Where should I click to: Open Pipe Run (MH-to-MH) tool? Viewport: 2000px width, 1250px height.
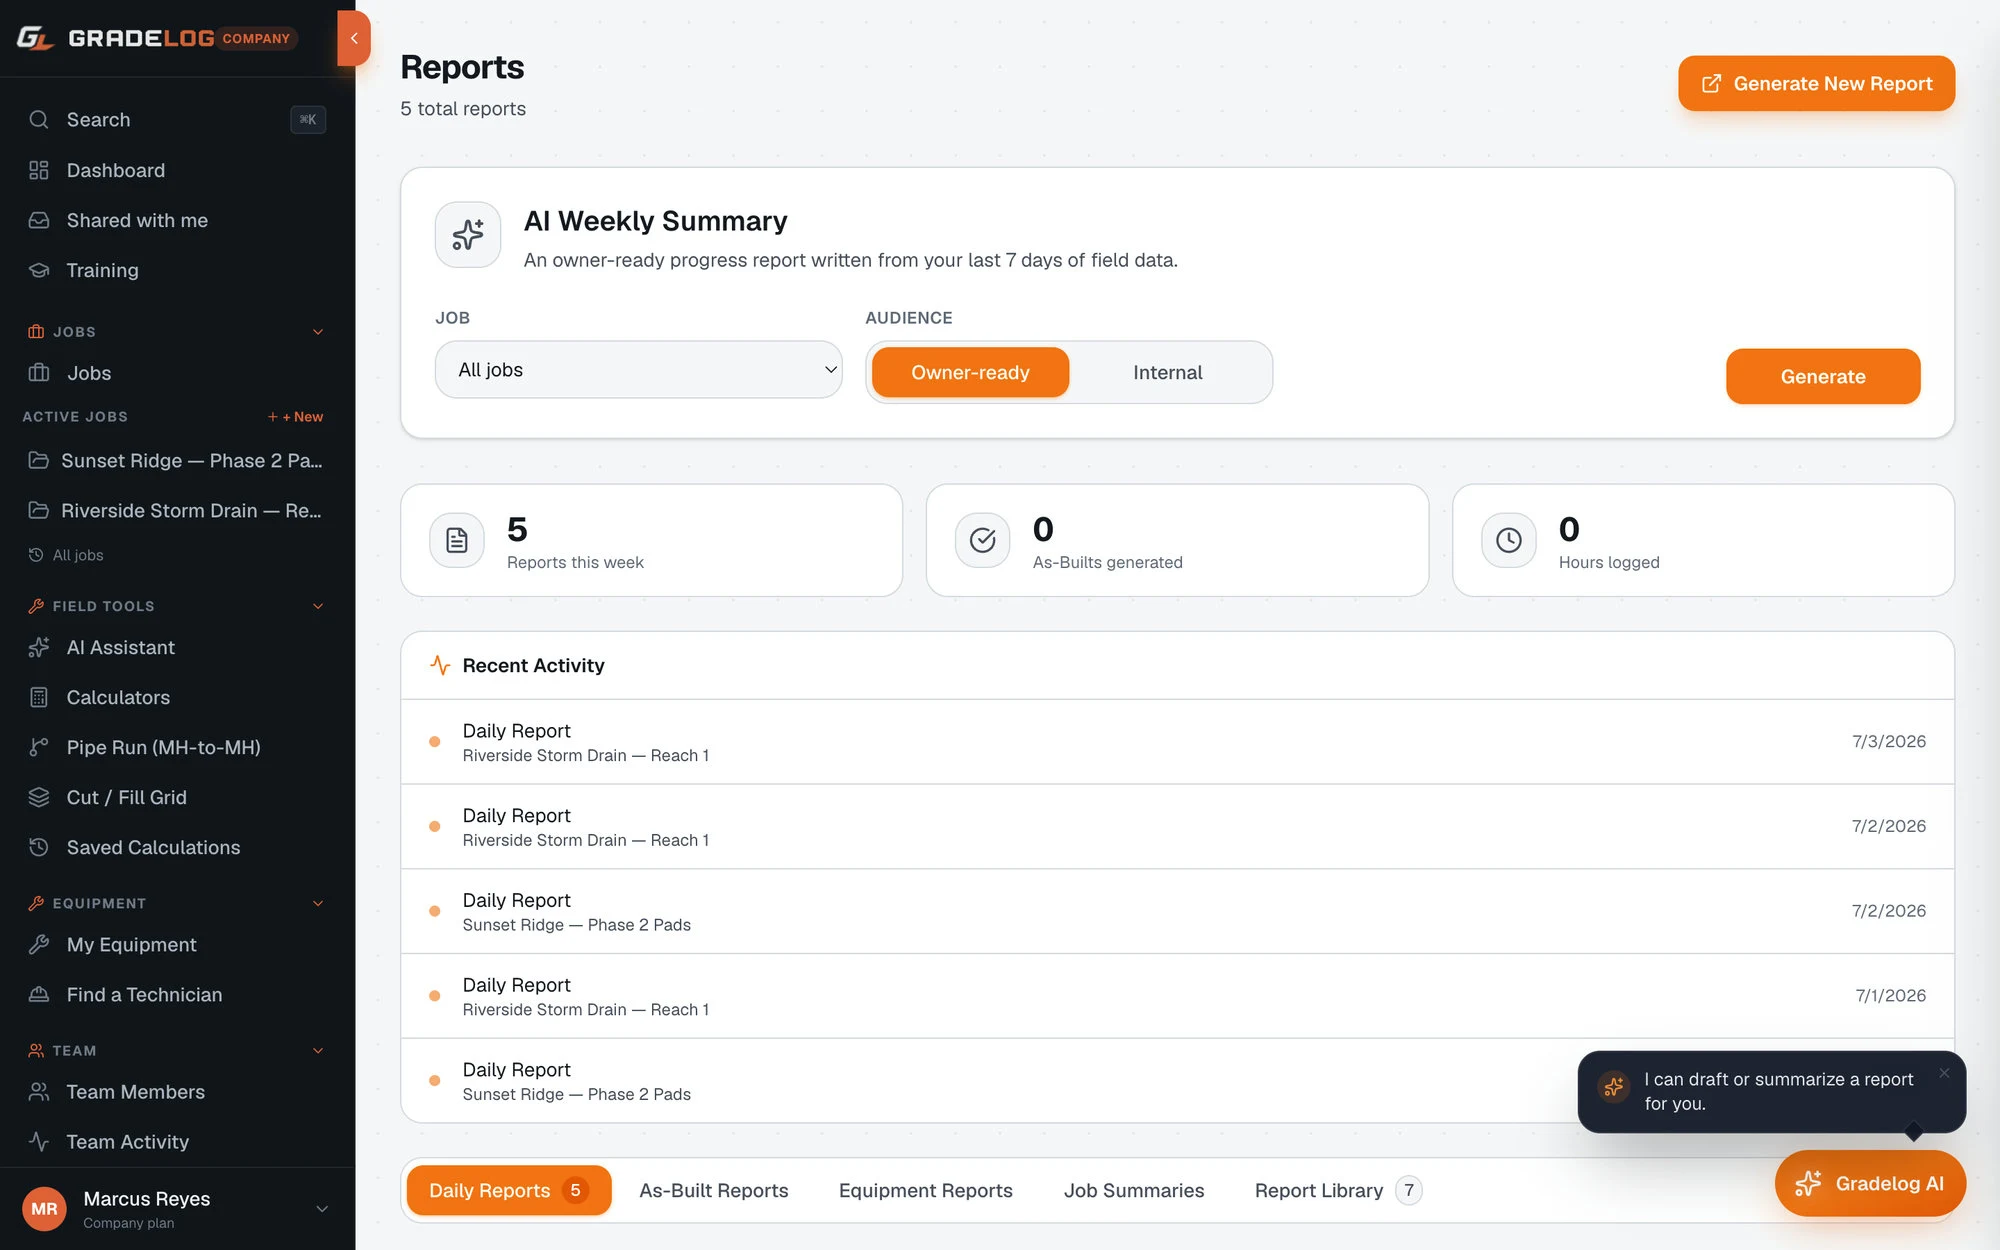(x=177, y=748)
